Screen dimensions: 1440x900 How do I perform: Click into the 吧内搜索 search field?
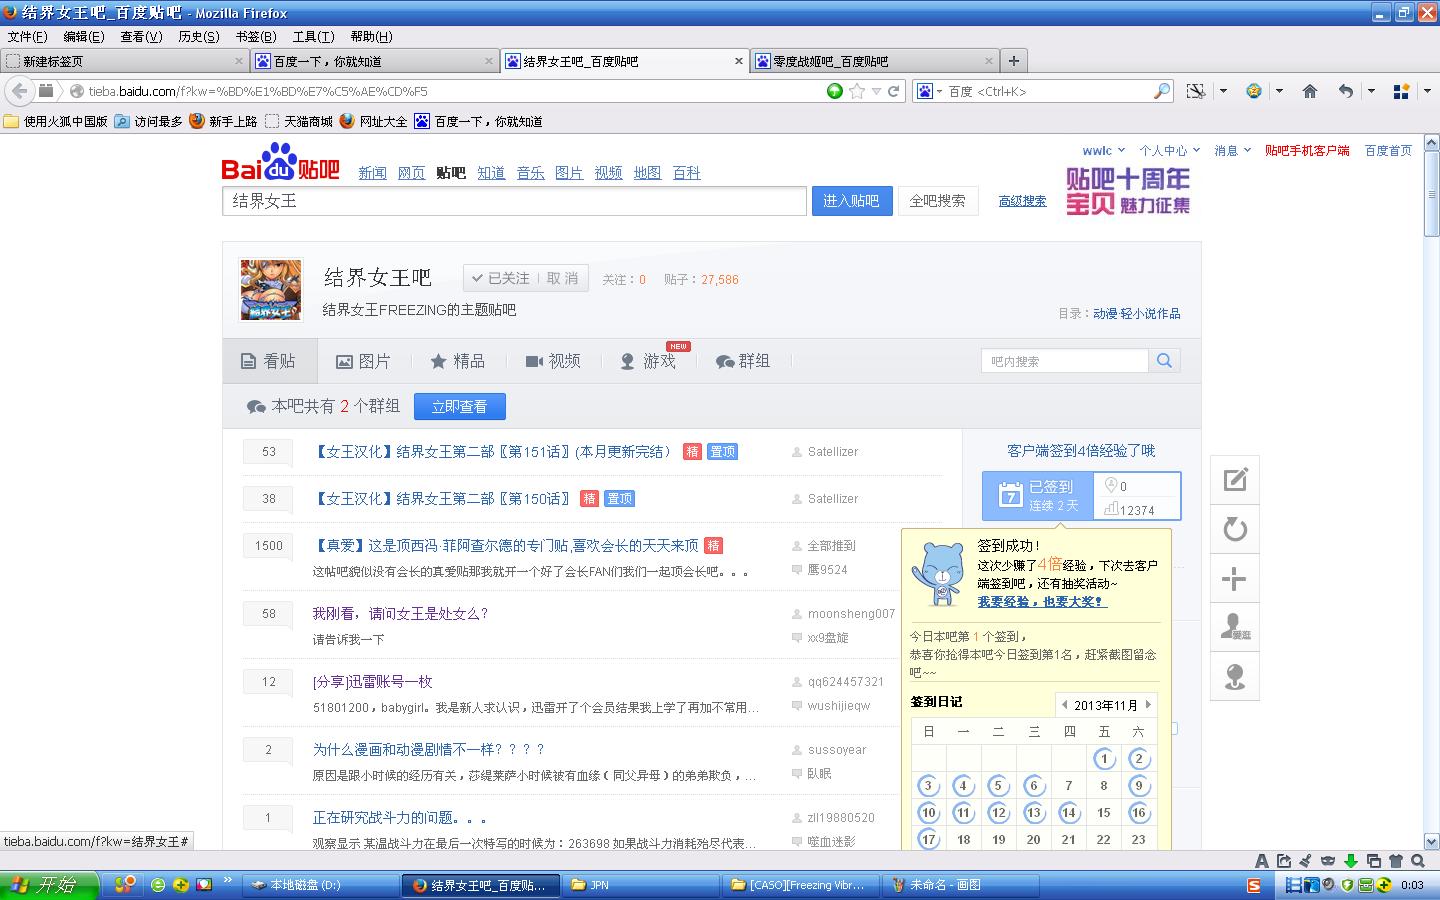(x=1065, y=361)
